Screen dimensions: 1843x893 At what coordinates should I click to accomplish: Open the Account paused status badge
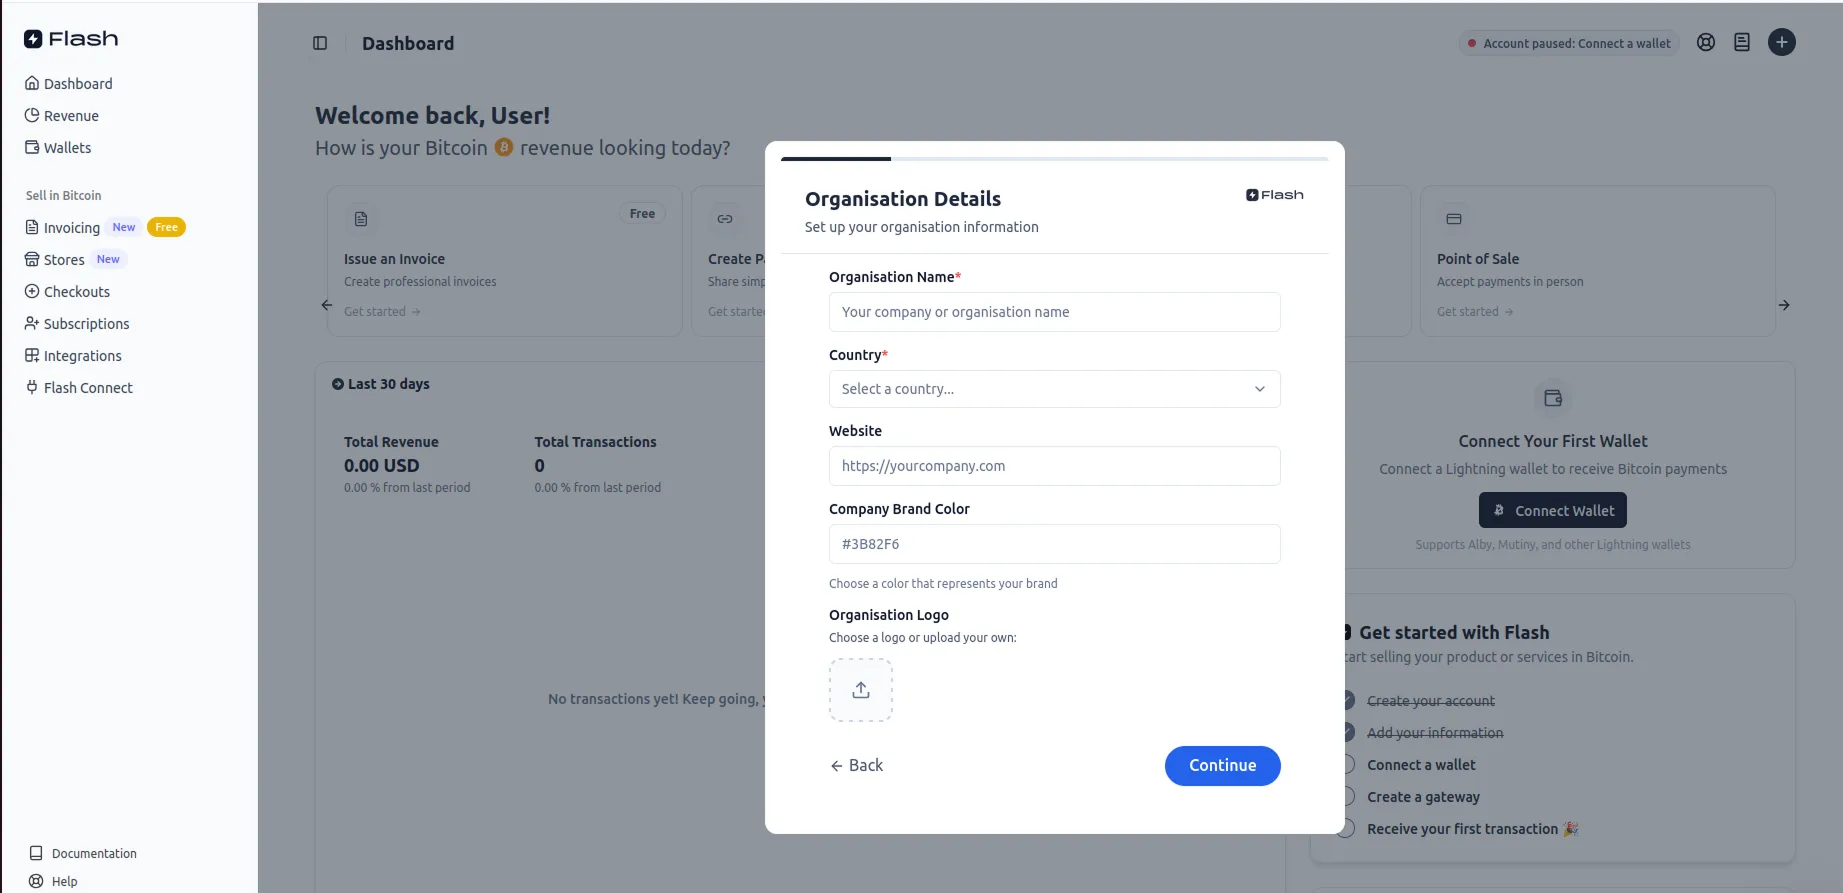coord(1568,44)
